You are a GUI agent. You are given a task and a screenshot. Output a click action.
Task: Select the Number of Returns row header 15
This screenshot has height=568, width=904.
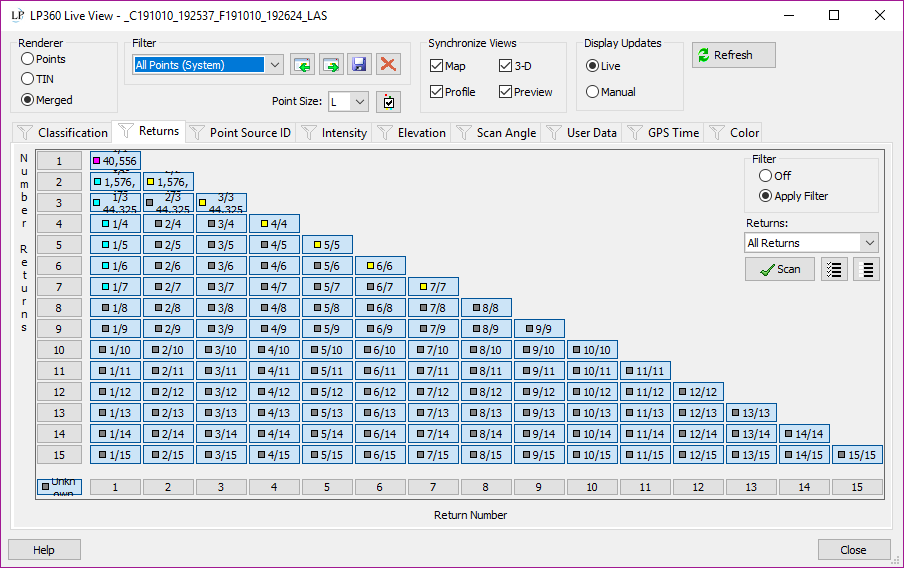(x=59, y=455)
